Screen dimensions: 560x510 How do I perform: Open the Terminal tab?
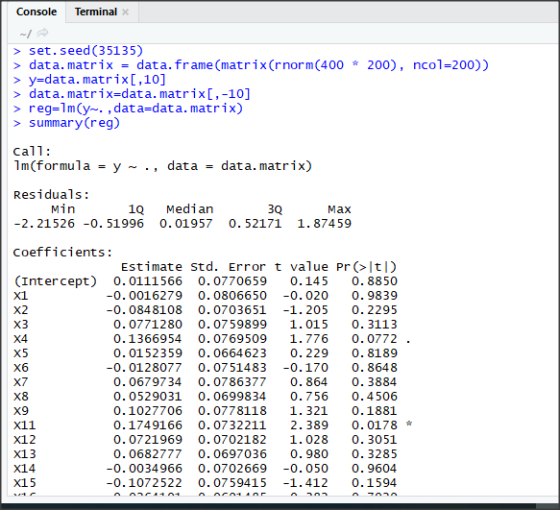(96, 12)
